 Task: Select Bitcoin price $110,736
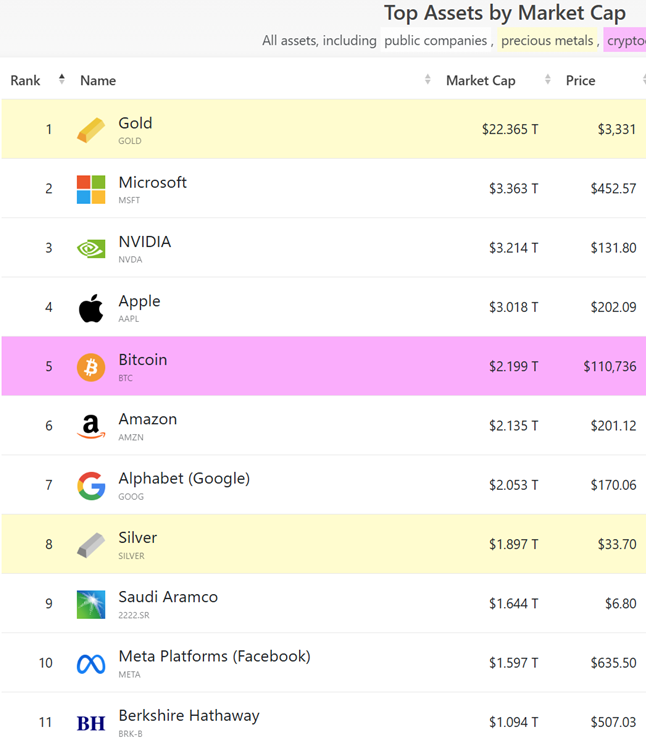click(x=610, y=366)
